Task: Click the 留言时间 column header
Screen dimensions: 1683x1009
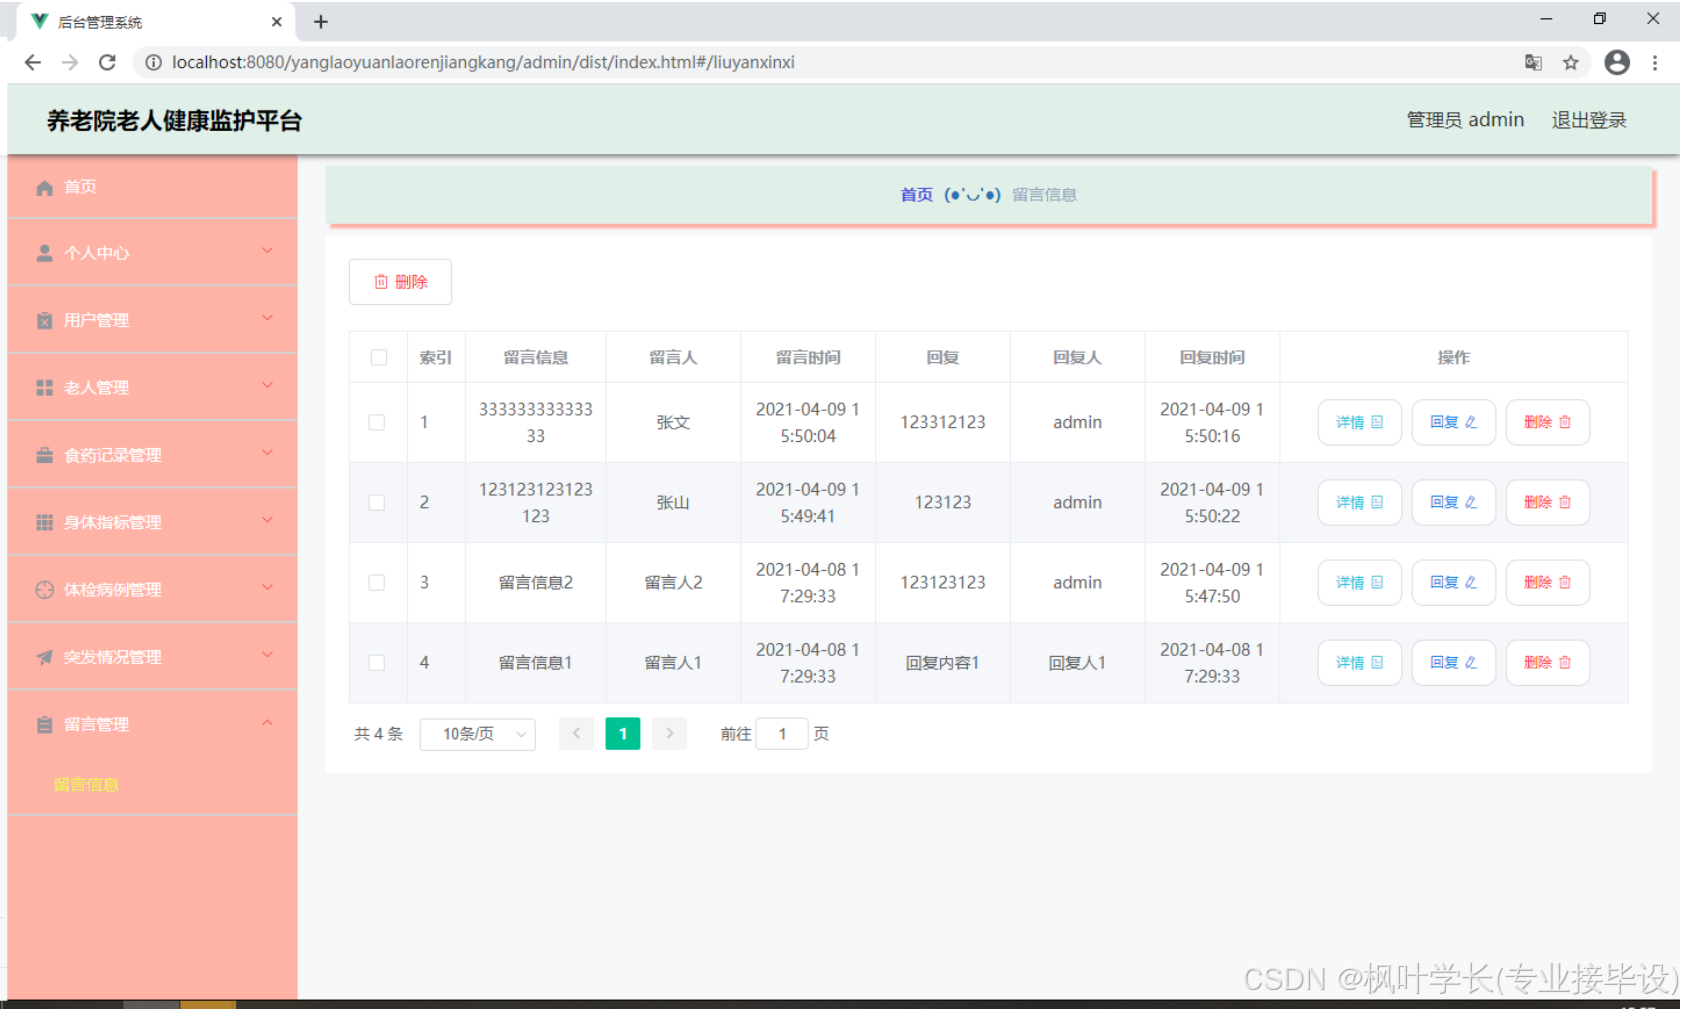Action: 808,357
